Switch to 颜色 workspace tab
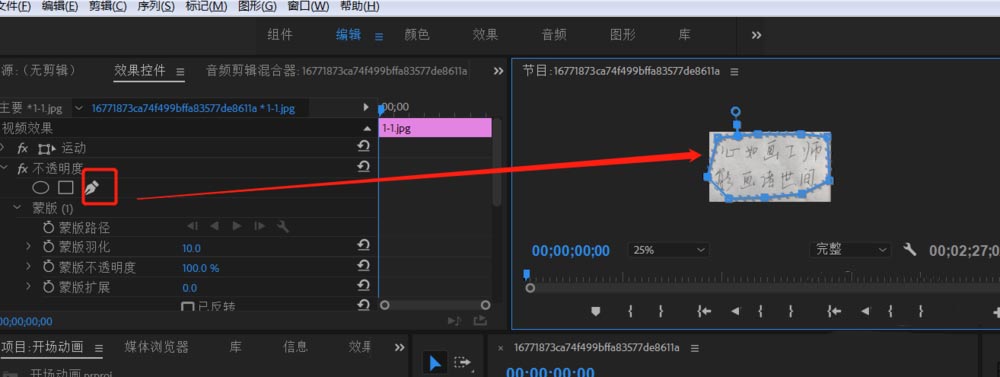 click(x=417, y=35)
